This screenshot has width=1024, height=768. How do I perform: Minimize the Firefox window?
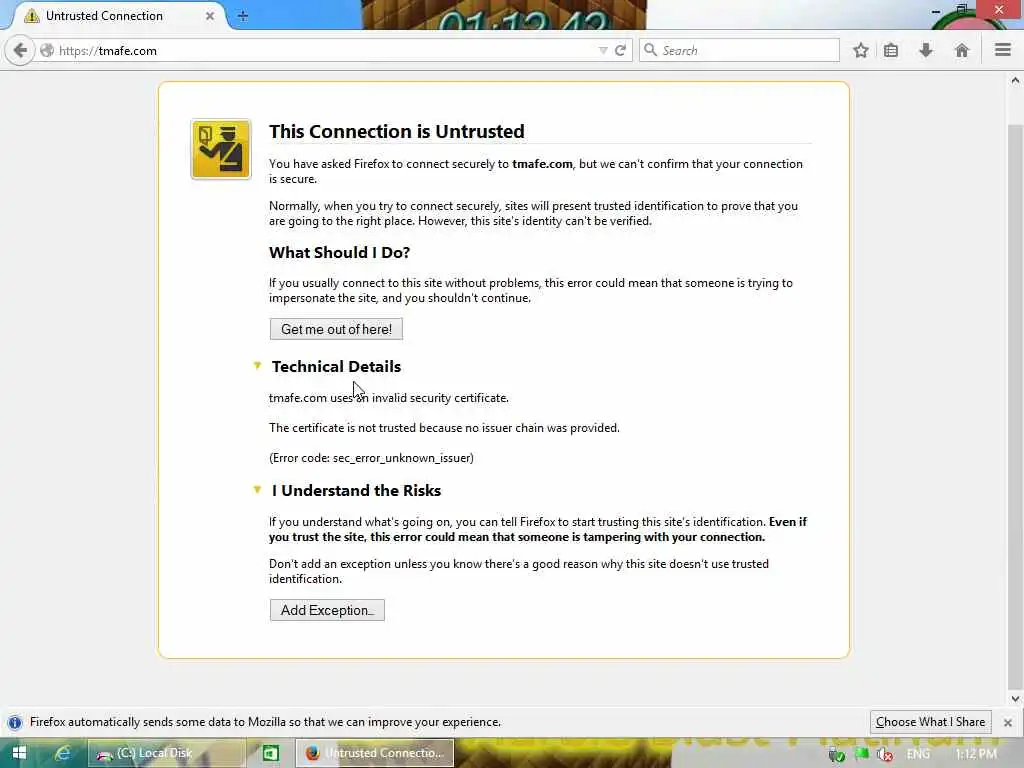pyautogui.click(x=936, y=10)
